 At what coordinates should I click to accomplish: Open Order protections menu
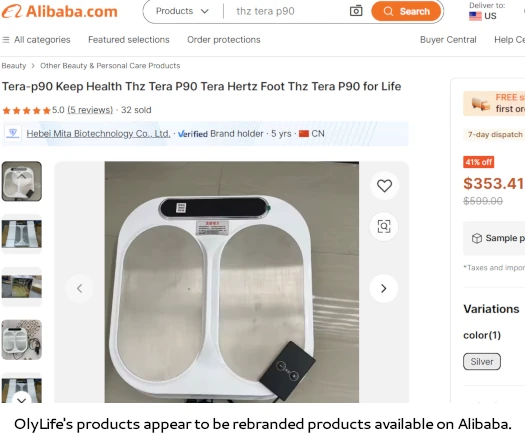coord(224,40)
